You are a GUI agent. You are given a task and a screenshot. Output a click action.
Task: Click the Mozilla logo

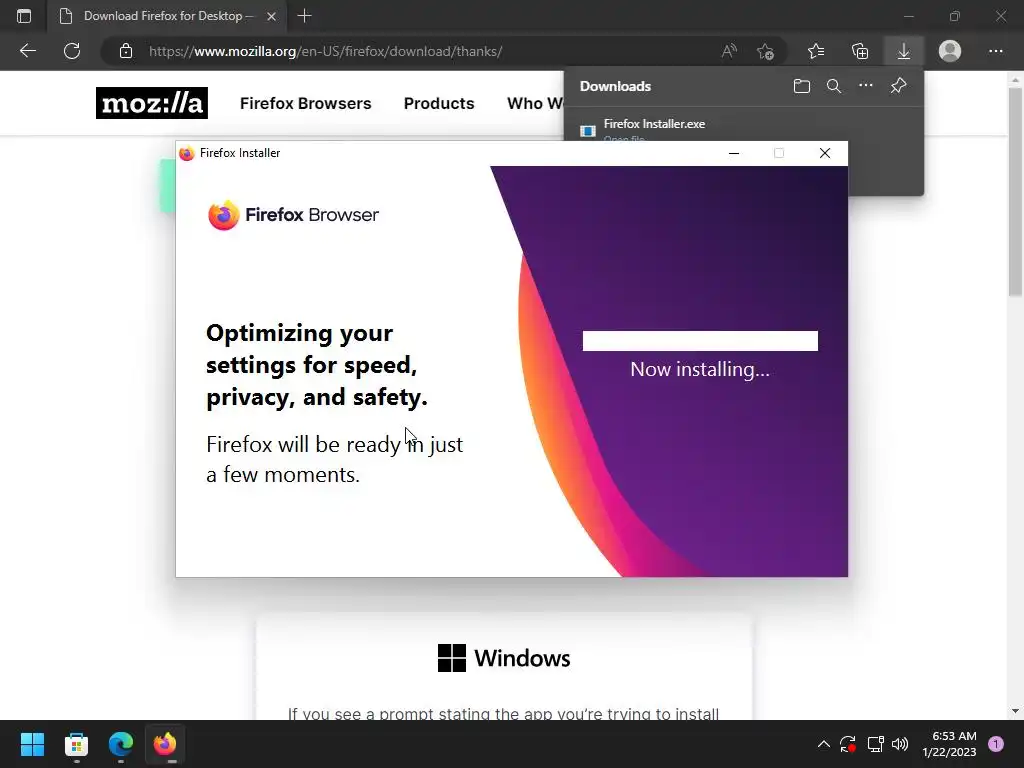coord(152,103)
